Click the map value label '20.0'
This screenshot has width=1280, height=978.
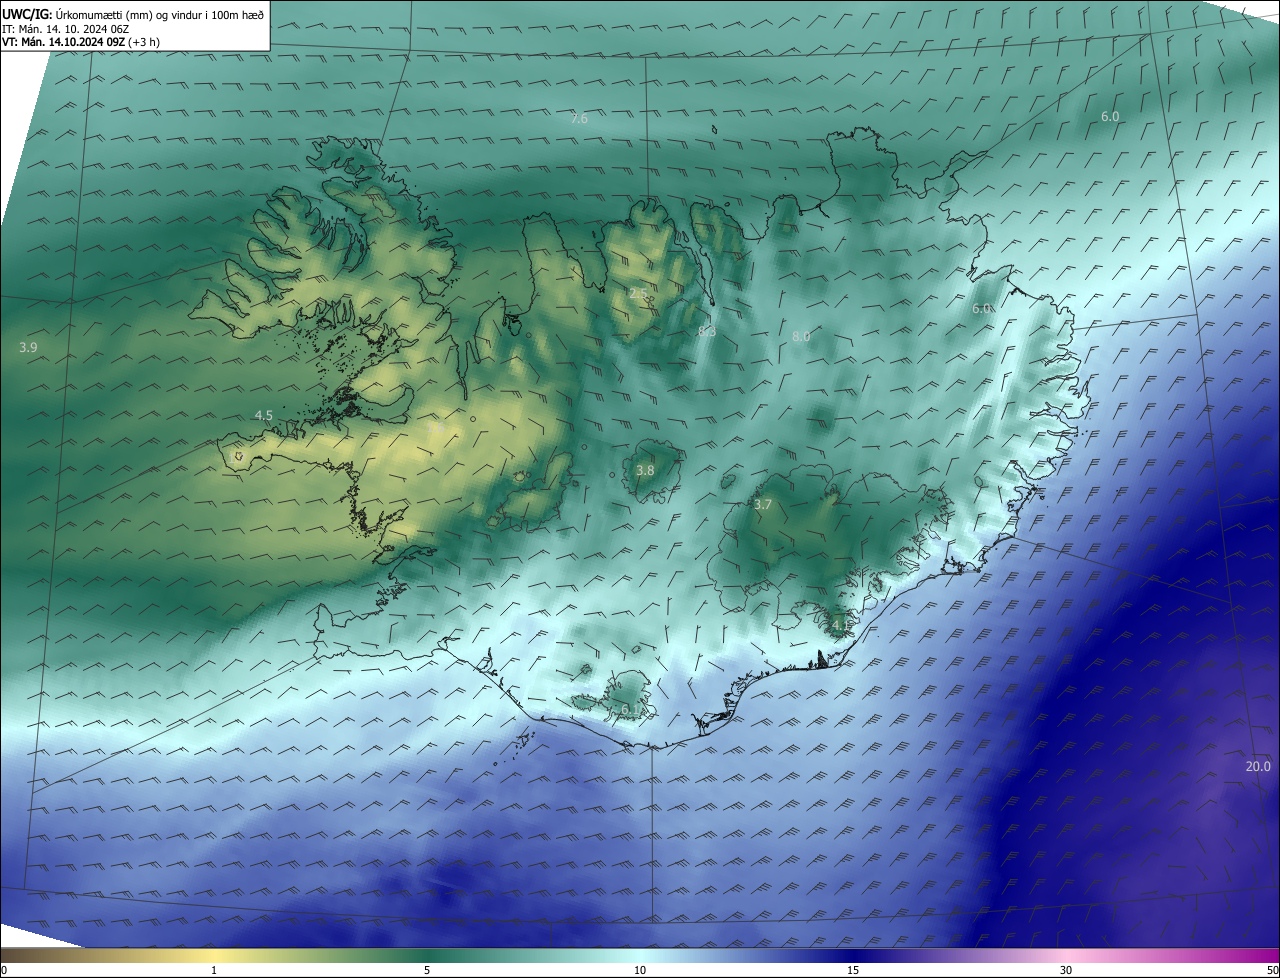pos(1258,767)
